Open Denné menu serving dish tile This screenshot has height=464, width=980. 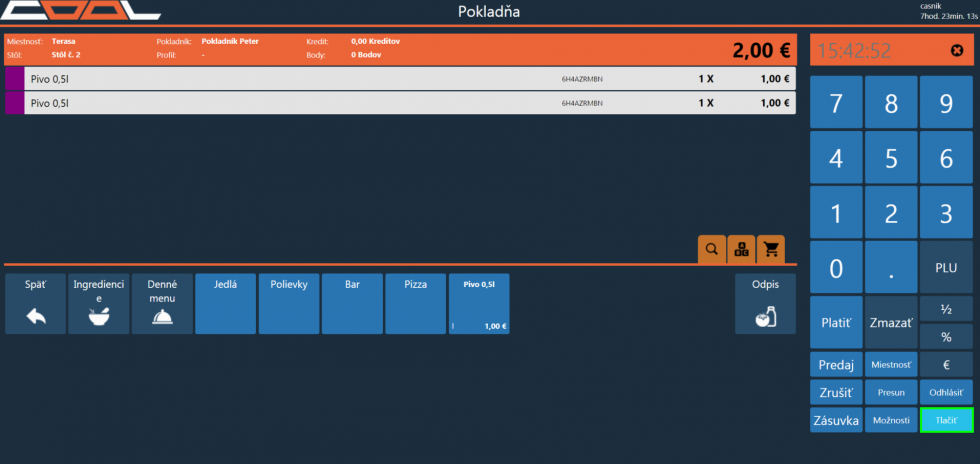162,304
